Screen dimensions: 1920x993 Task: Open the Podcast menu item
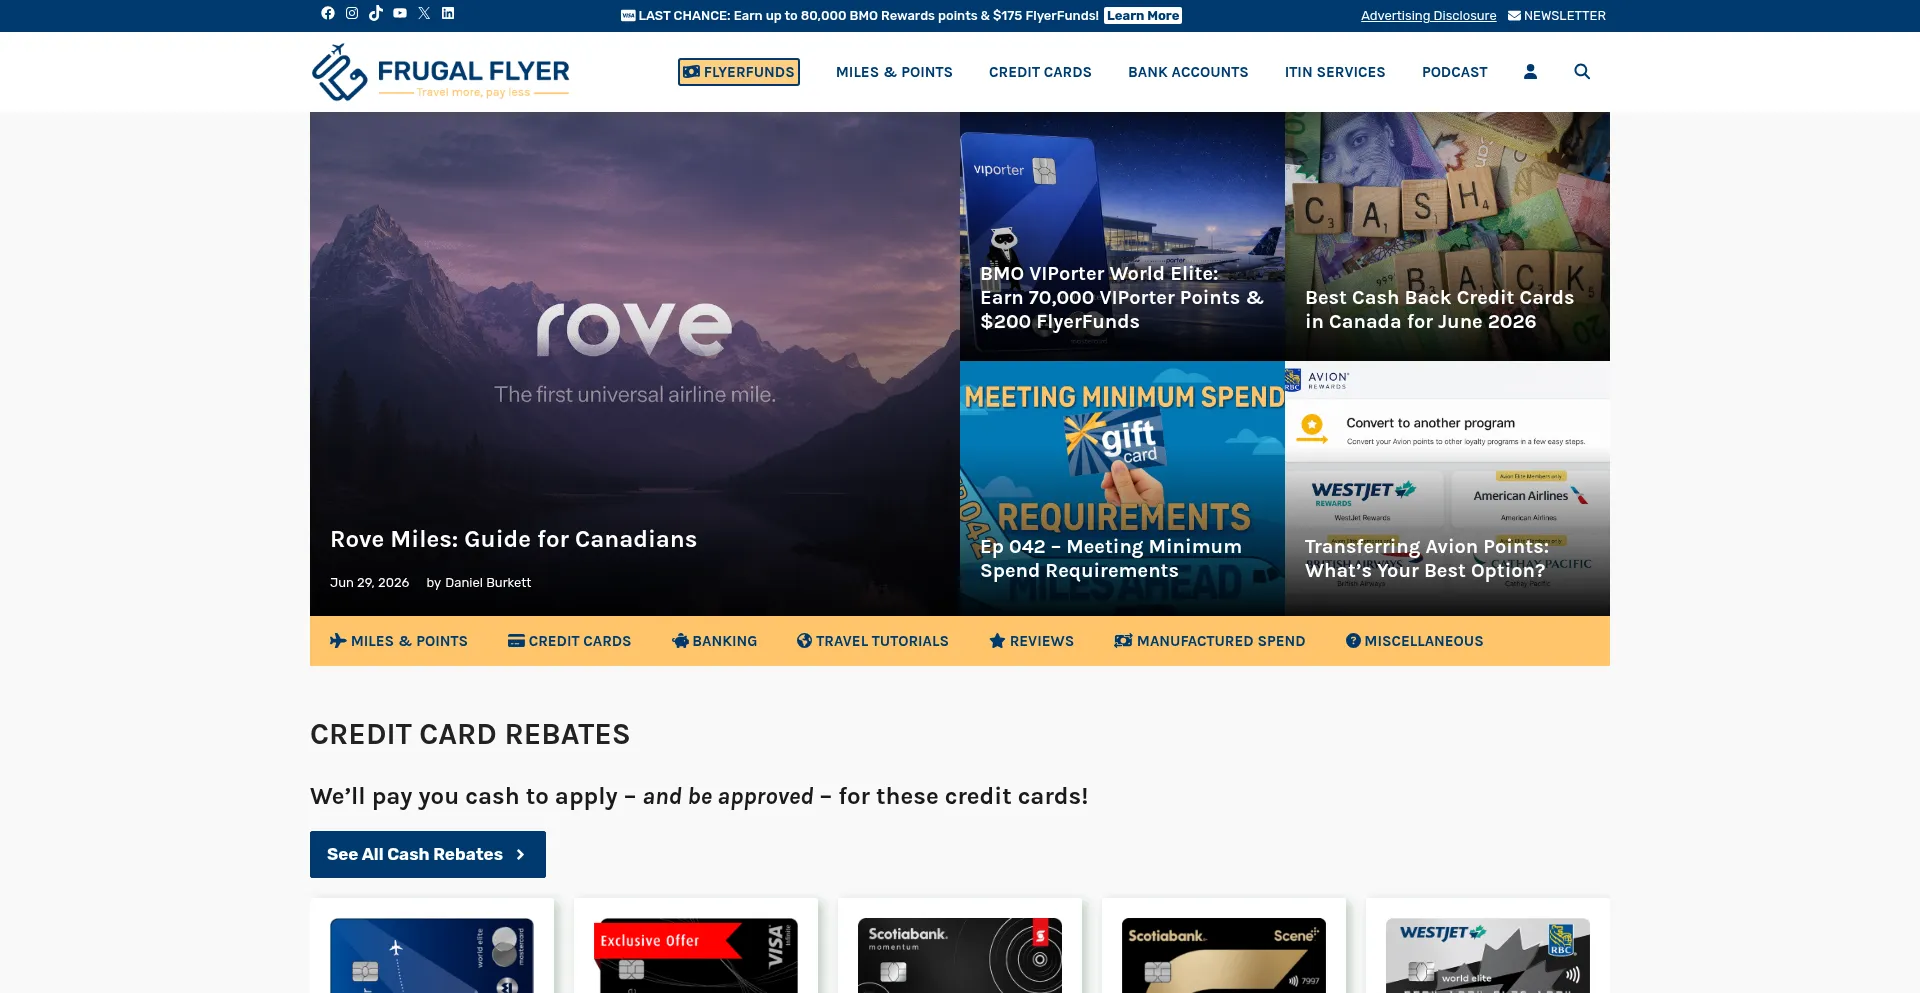point(1455,72)
